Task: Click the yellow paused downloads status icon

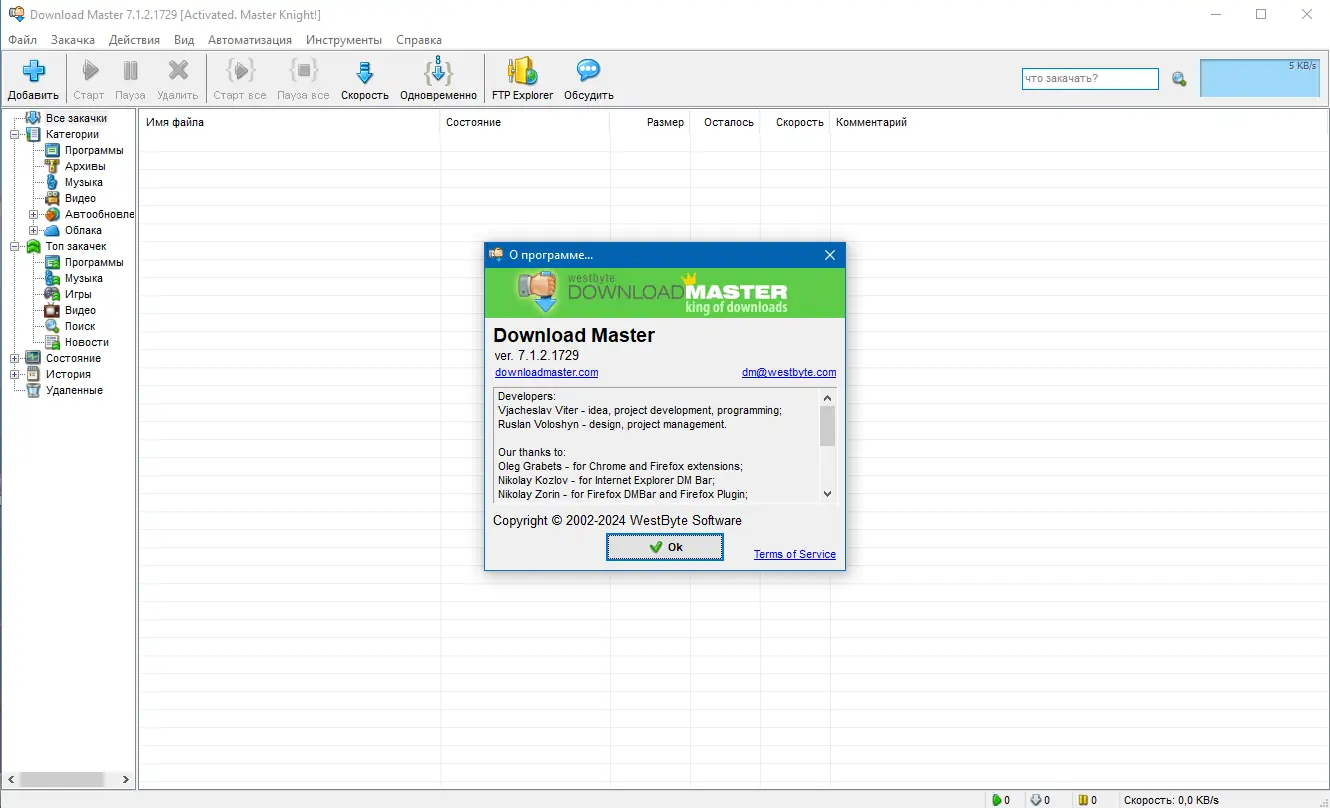Action: [x=1083, y=800]
